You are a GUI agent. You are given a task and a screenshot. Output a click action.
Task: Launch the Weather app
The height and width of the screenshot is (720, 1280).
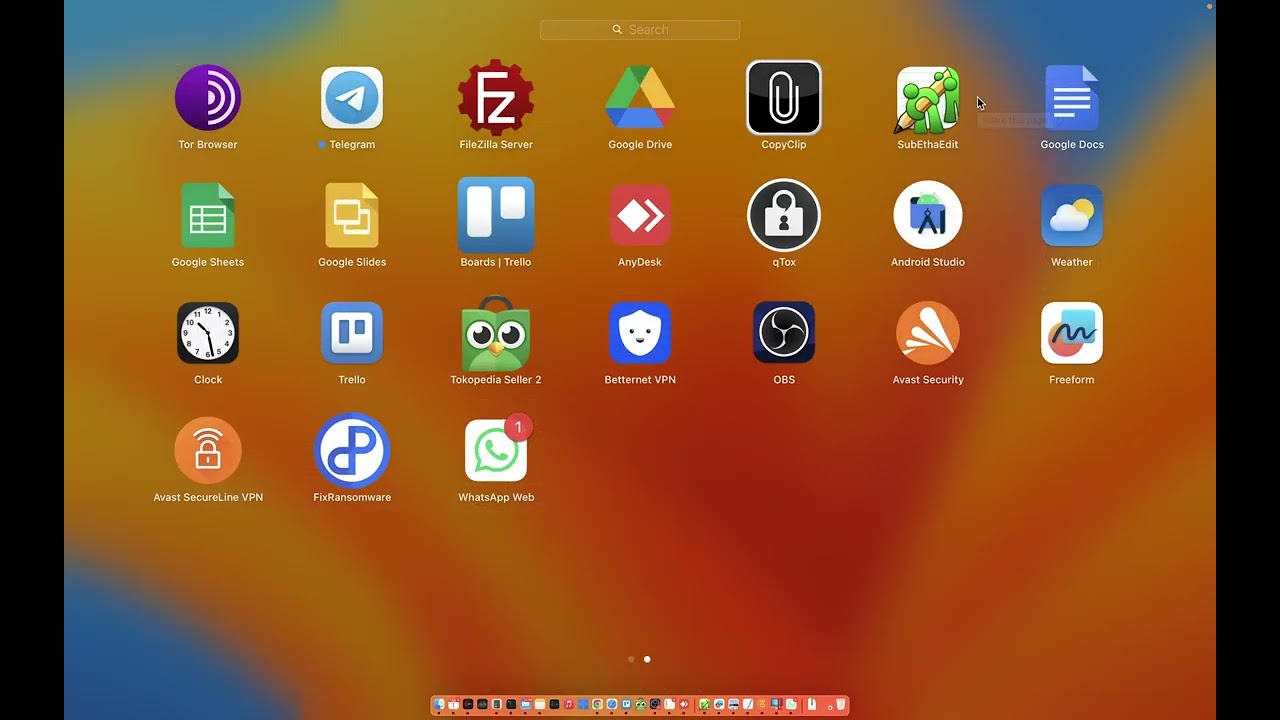(x=1072, y=215)
